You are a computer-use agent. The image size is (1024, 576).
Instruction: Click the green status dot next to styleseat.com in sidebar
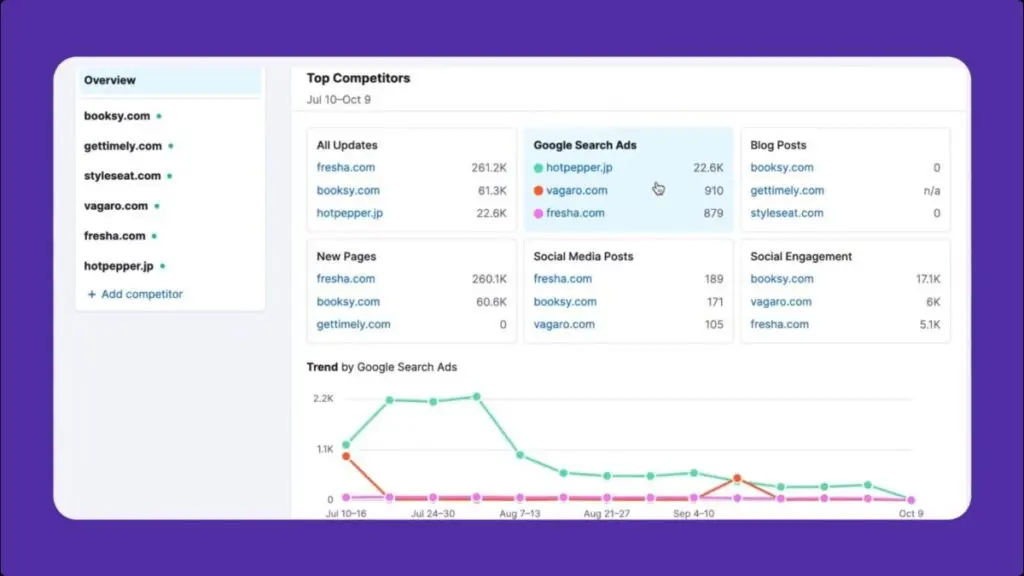(x=170, y=176)
